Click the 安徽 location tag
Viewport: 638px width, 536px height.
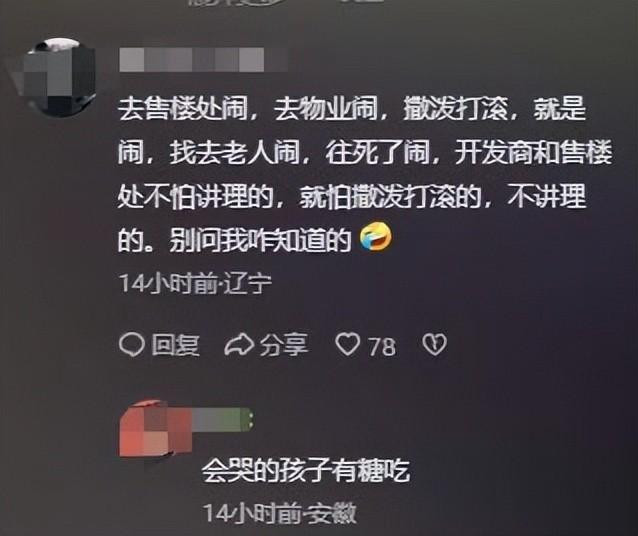click(332, 513)
